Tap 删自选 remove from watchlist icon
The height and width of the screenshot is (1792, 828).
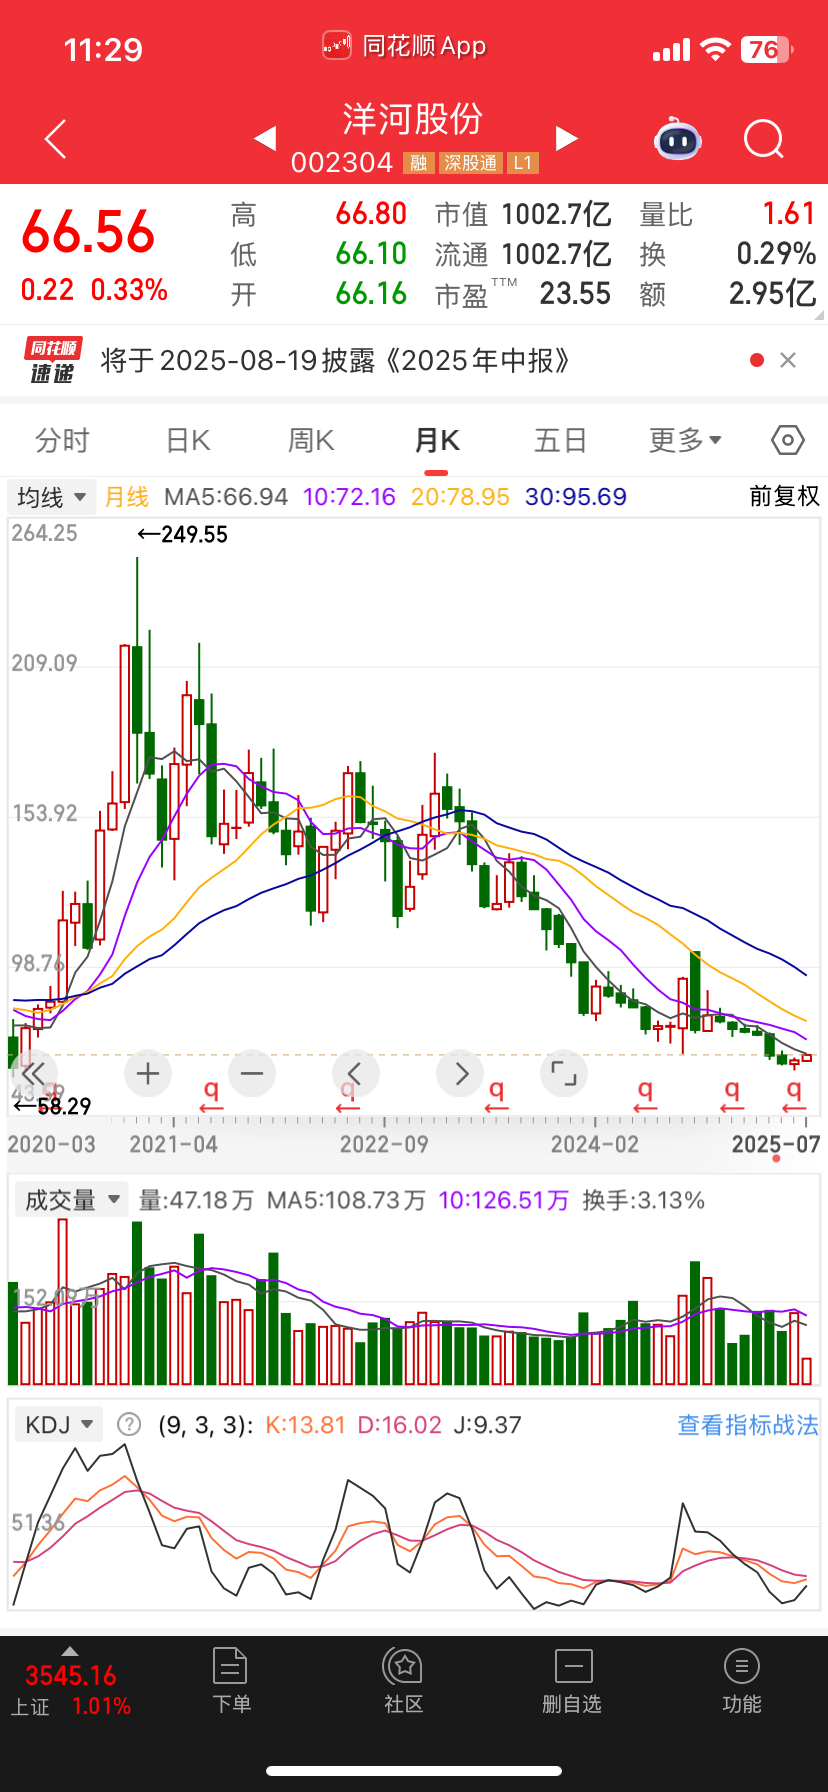[x=573, y=1681]
